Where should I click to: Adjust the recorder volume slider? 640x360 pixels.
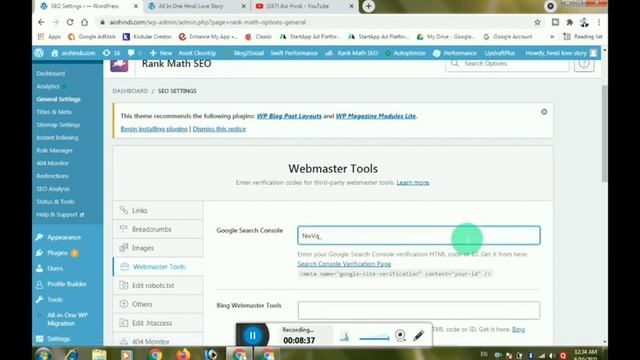[374, 338]
